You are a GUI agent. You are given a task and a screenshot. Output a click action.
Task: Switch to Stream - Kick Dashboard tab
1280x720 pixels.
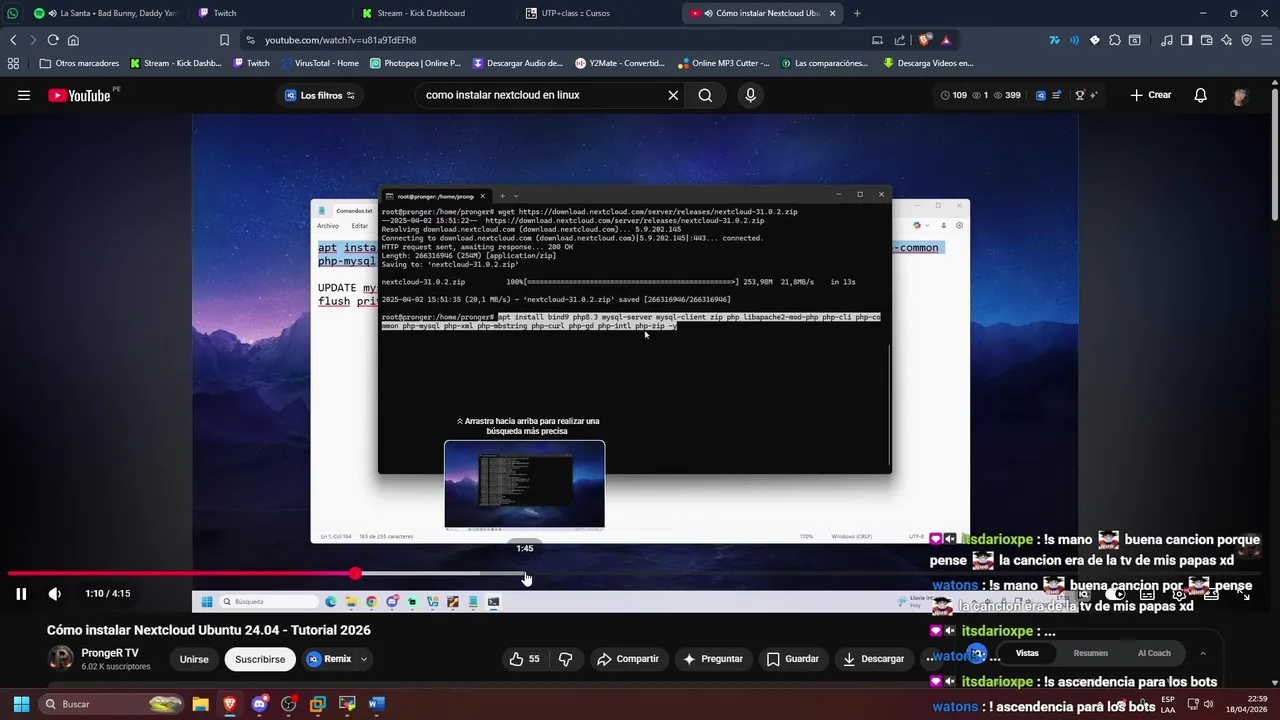tap(420, 13)
